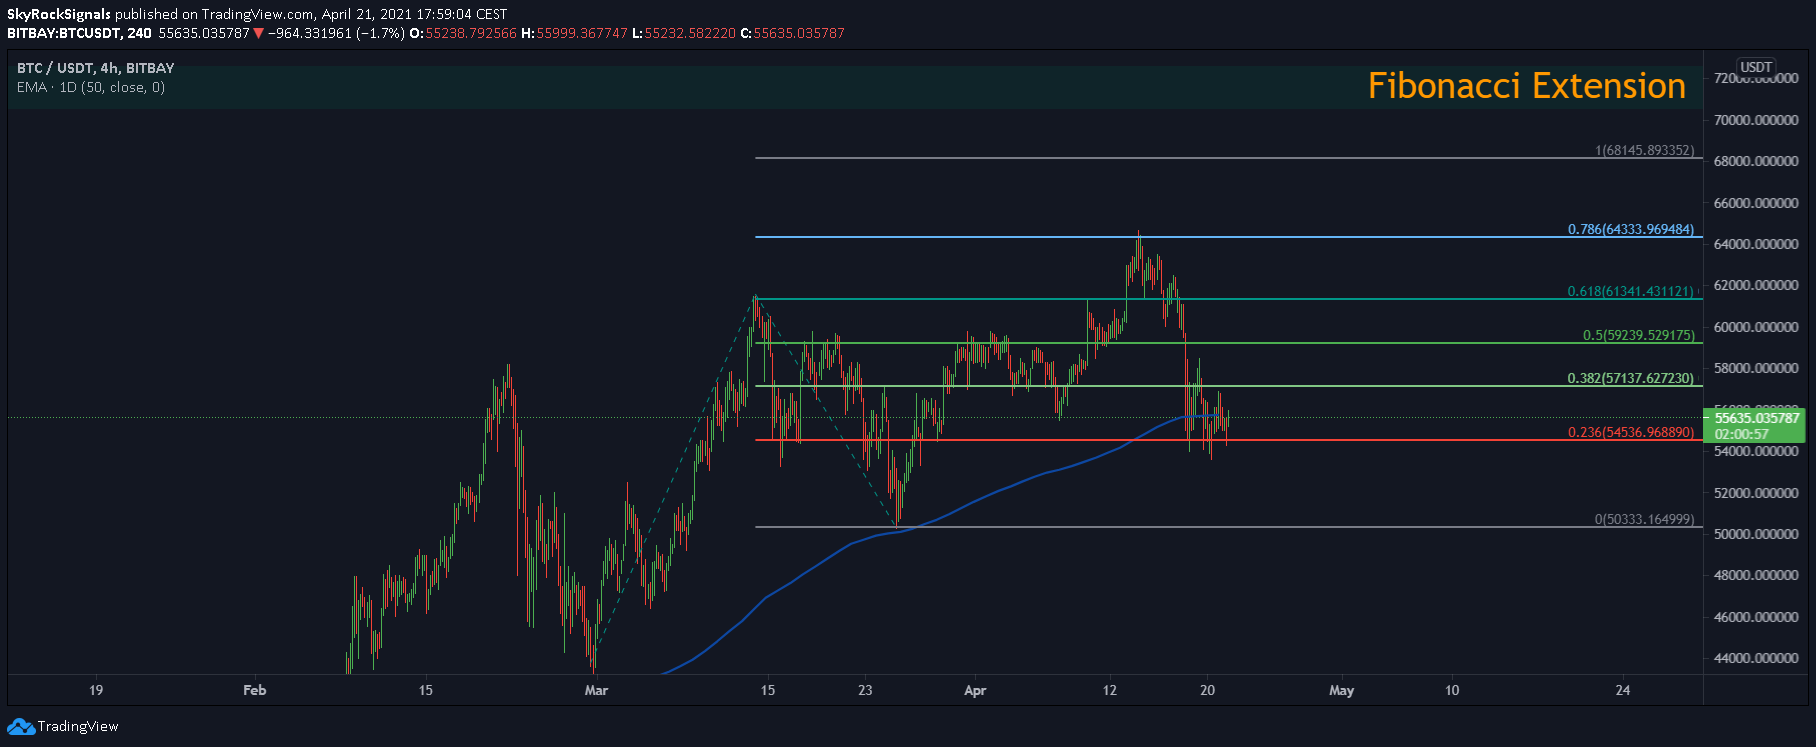Click the May label on the time axis
The image size is (1816, 747).
click(x=1341, y=690)
